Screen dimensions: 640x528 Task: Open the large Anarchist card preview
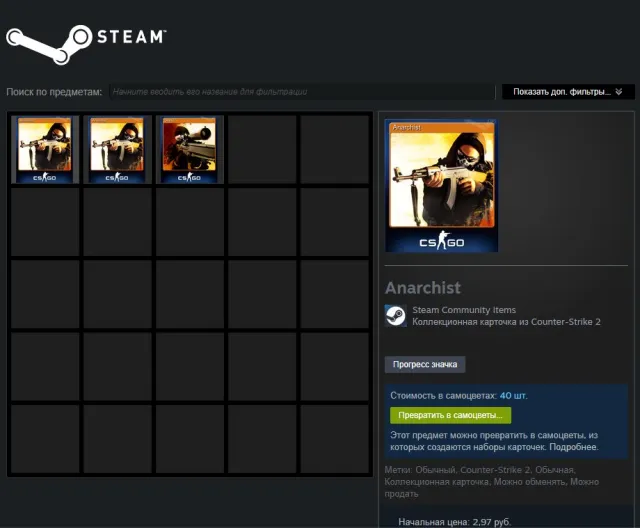[441, 186]
